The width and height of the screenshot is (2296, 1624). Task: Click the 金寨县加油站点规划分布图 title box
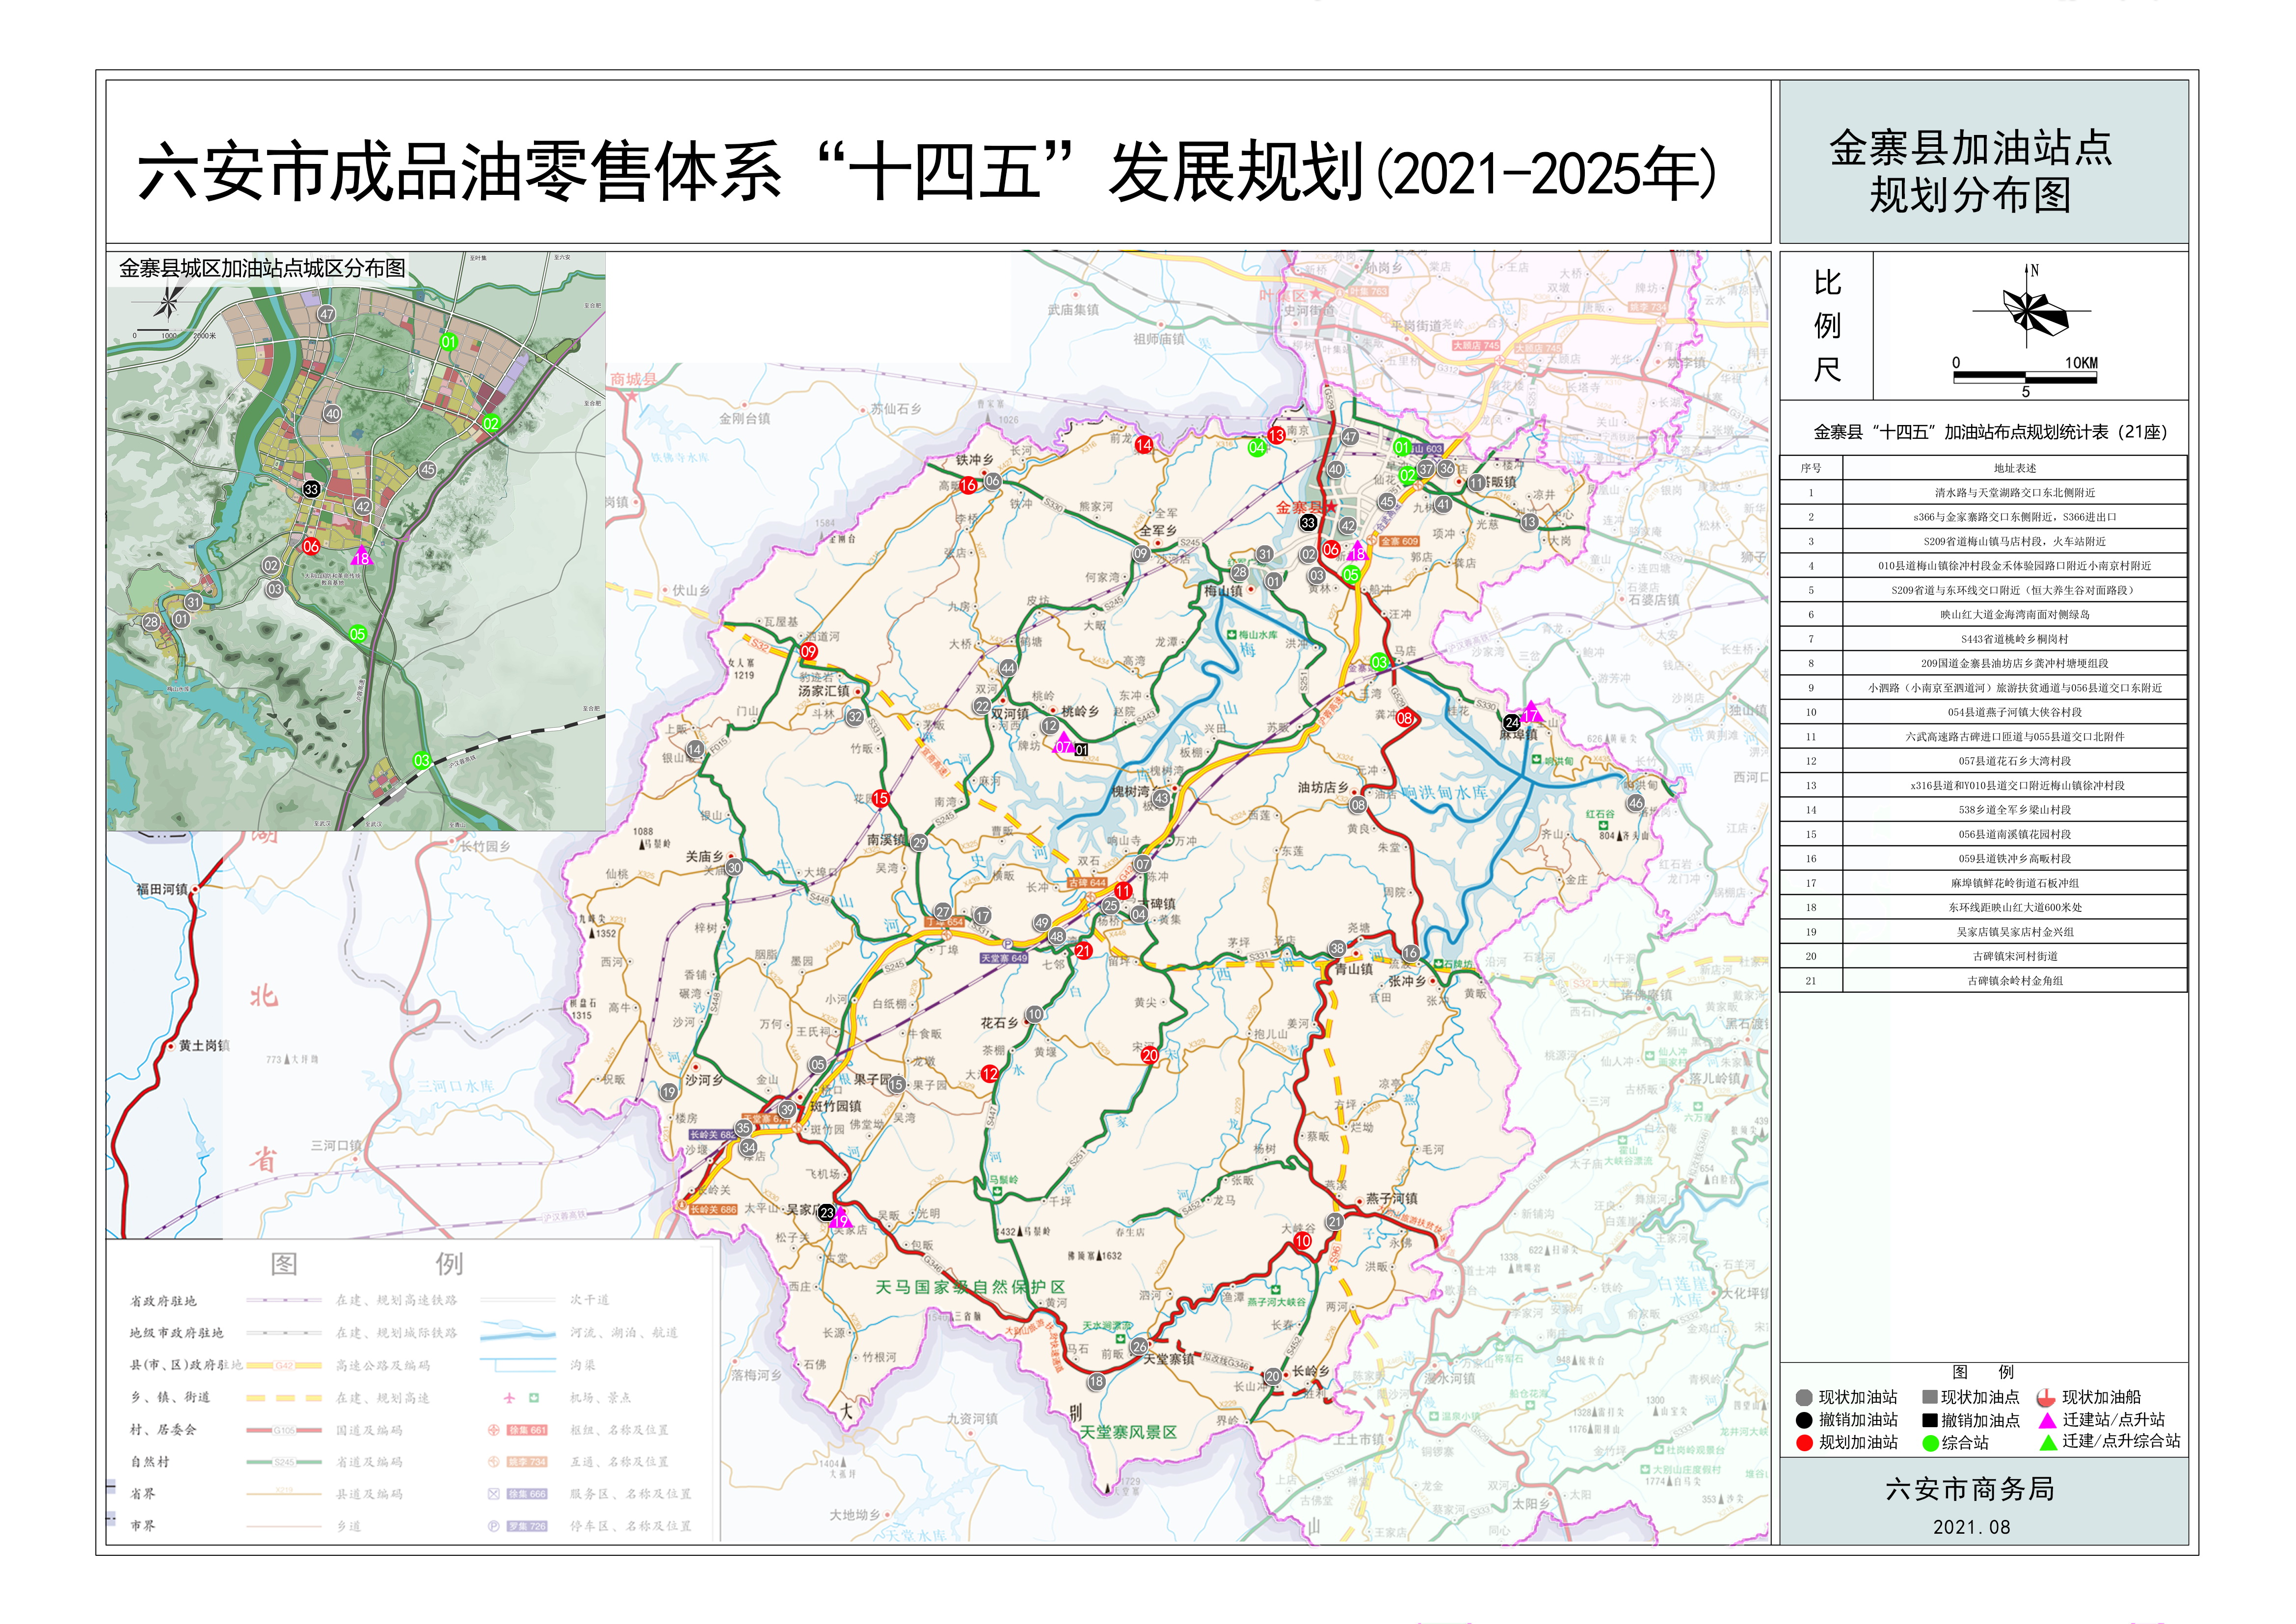pos(1984,162)
